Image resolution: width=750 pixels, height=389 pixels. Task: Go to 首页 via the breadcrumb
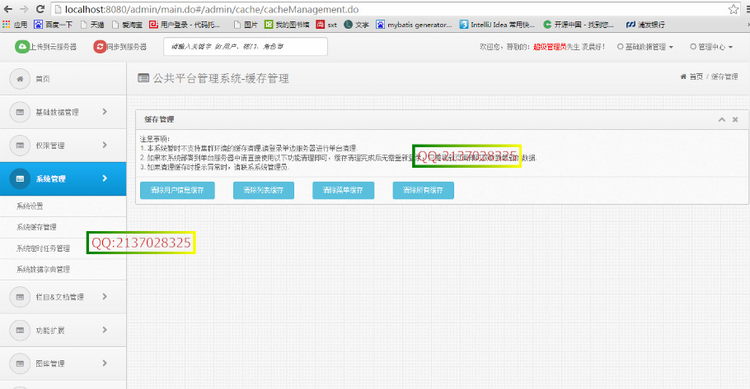(x=696, y=77)
